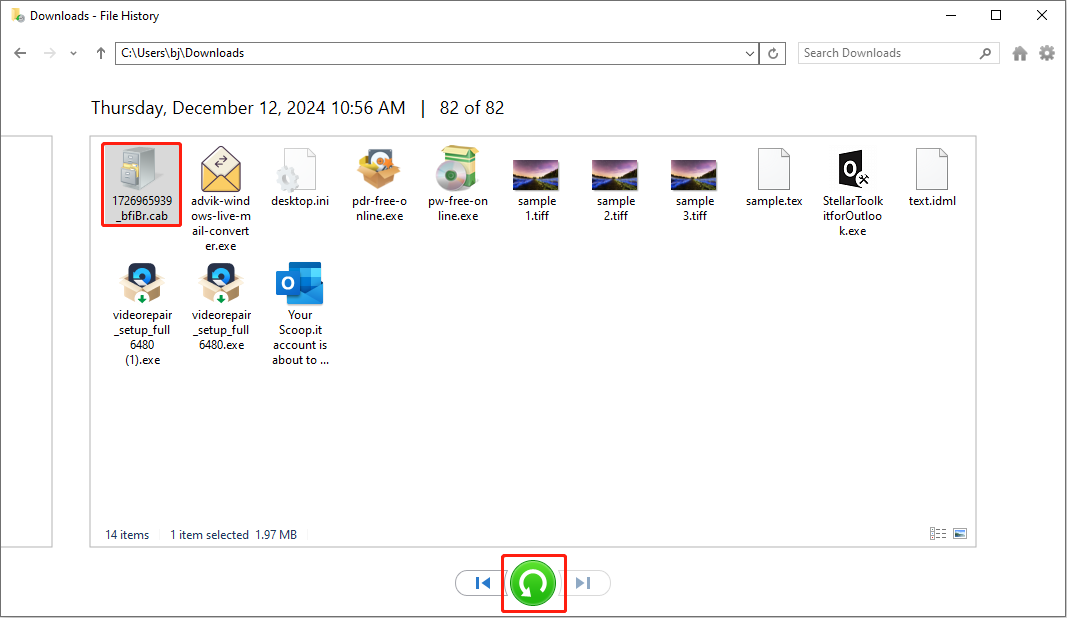Viewport: 1067px width, 618px height.
Task: Go to previous version
Action: coord(484,583)
